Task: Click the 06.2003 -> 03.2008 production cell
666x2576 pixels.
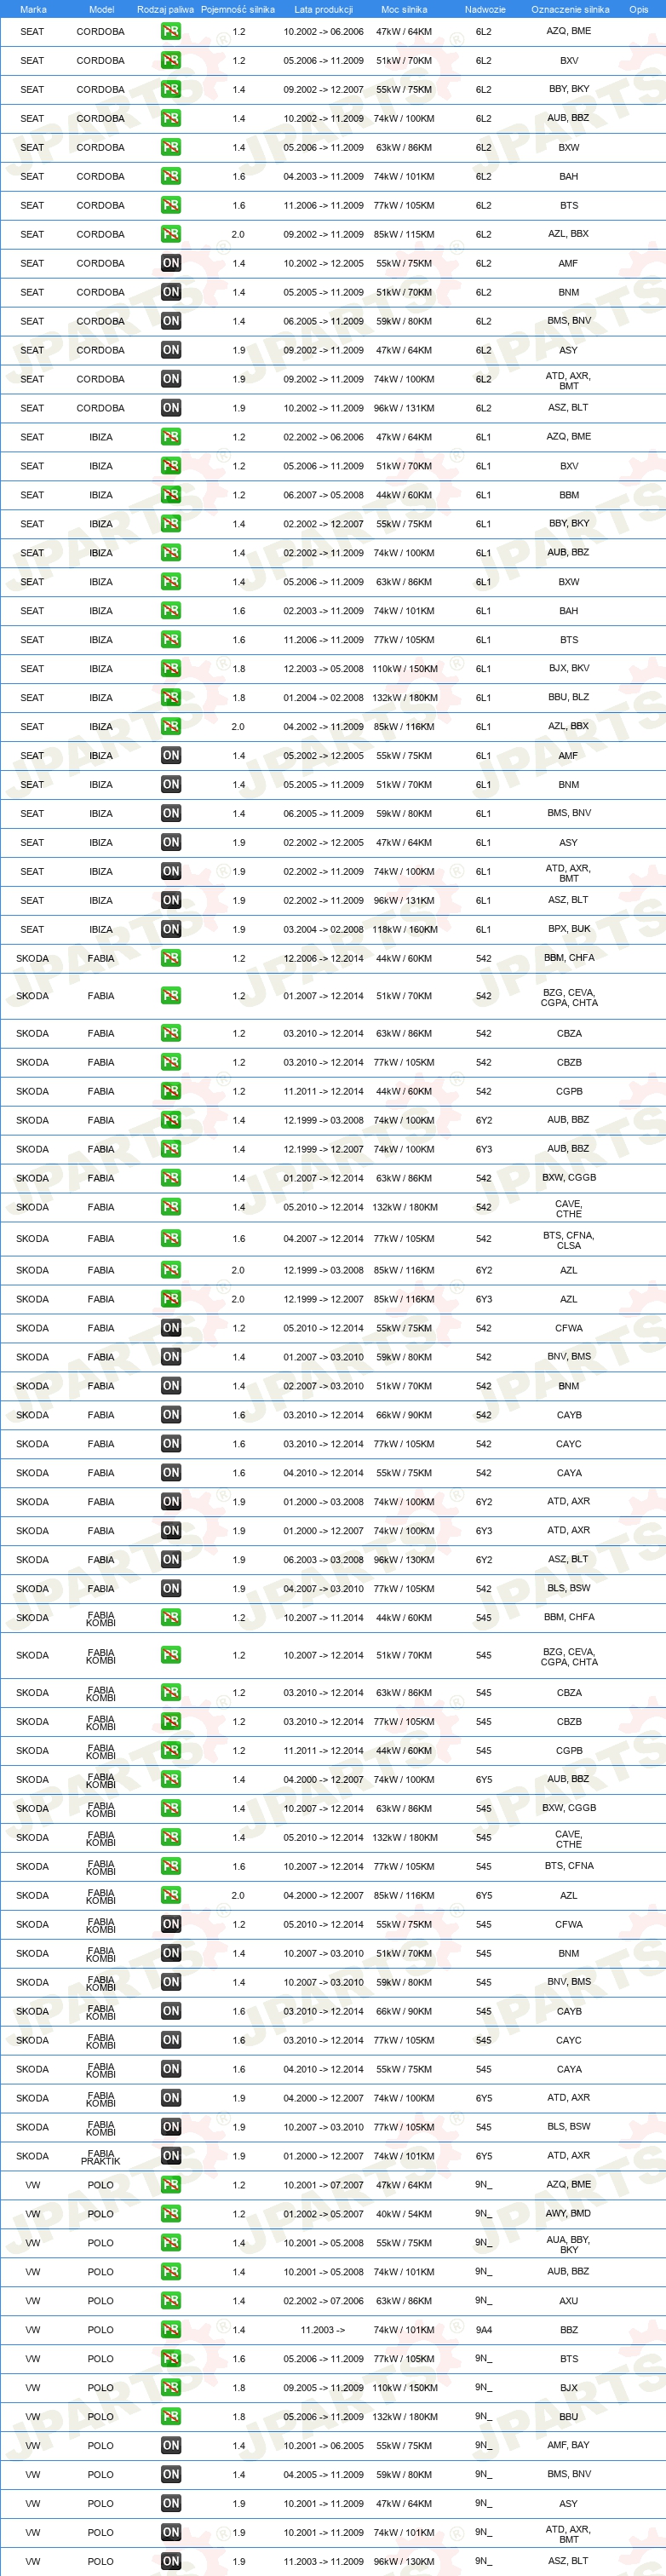Action: point(323,1560)
